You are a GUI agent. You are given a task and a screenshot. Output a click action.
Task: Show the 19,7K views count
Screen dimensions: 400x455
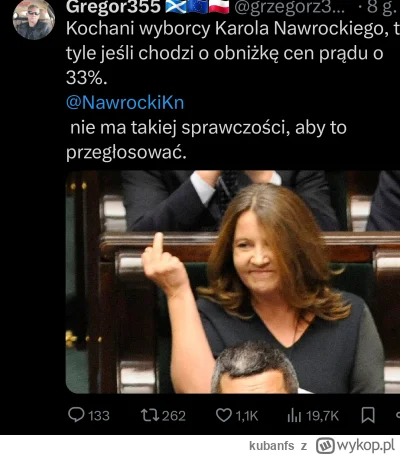(x=322, y=416)
